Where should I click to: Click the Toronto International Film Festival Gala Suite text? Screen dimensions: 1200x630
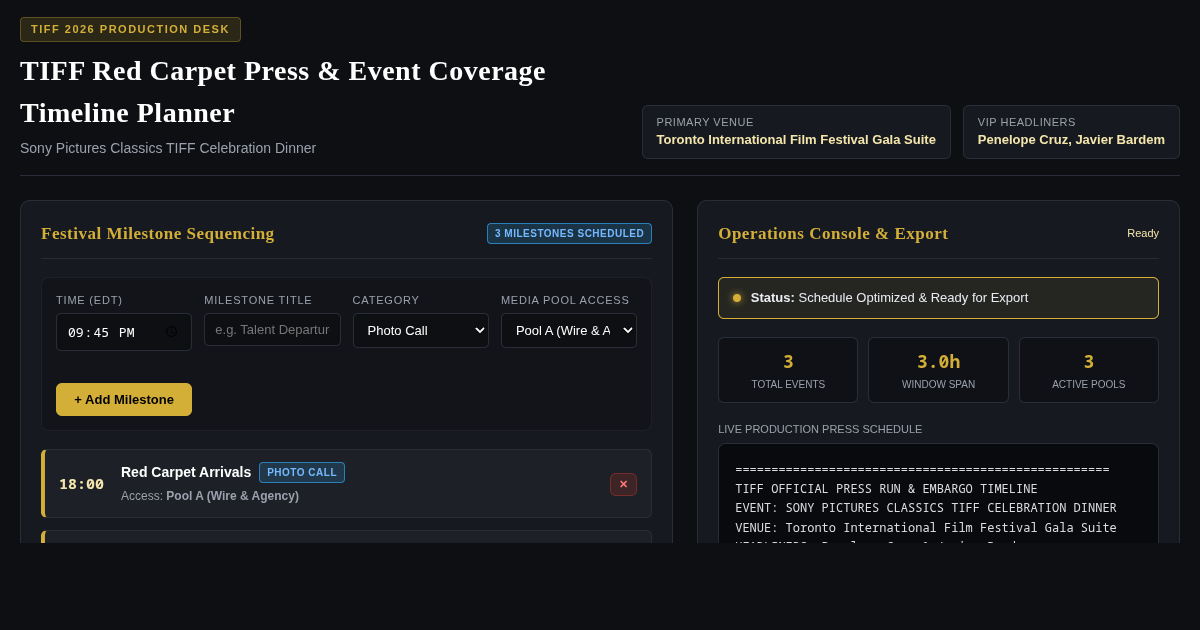click(x=796, y=140)
